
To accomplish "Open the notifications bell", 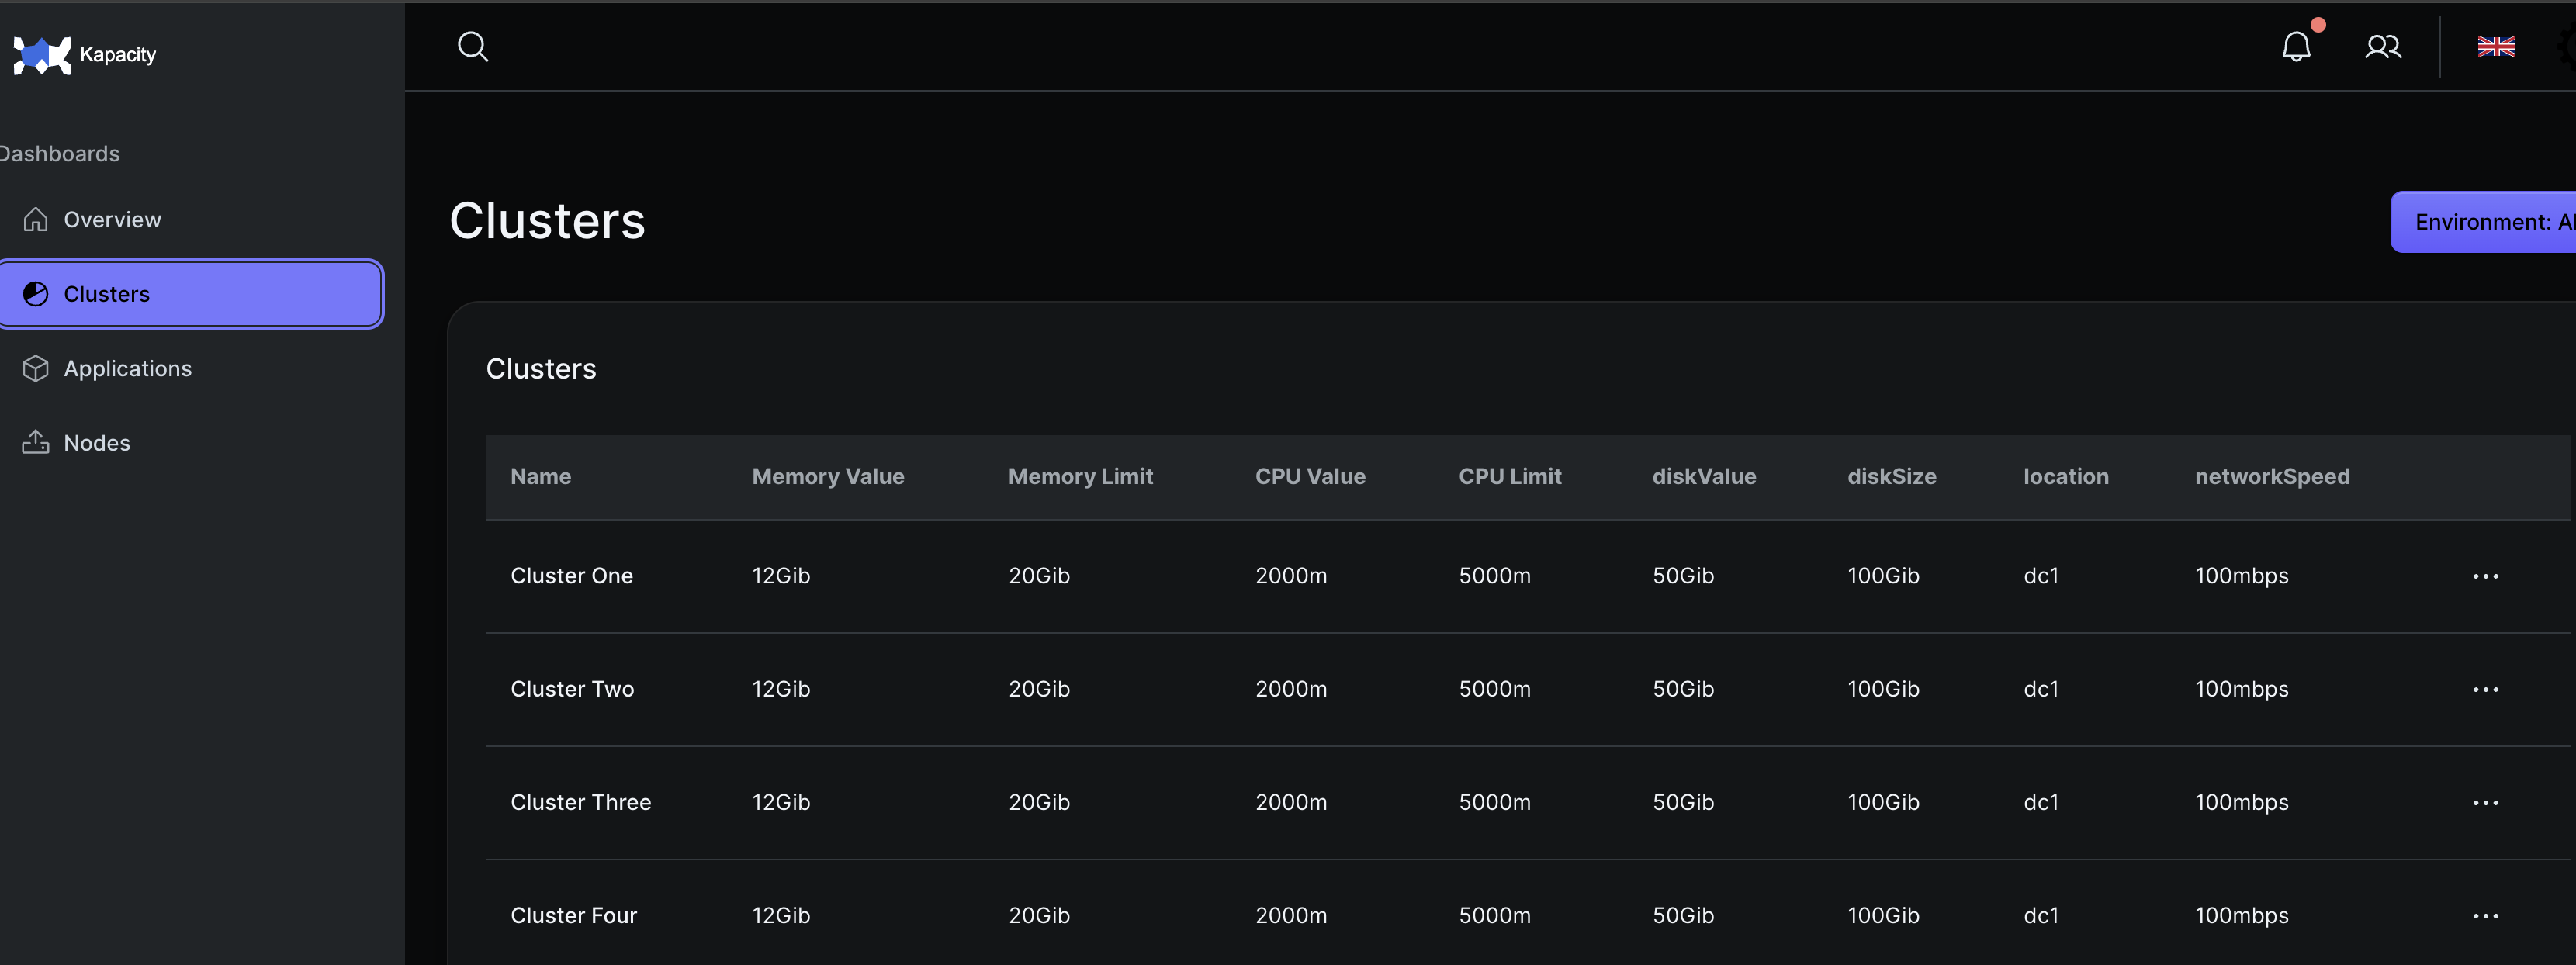I will [2296, 47].
